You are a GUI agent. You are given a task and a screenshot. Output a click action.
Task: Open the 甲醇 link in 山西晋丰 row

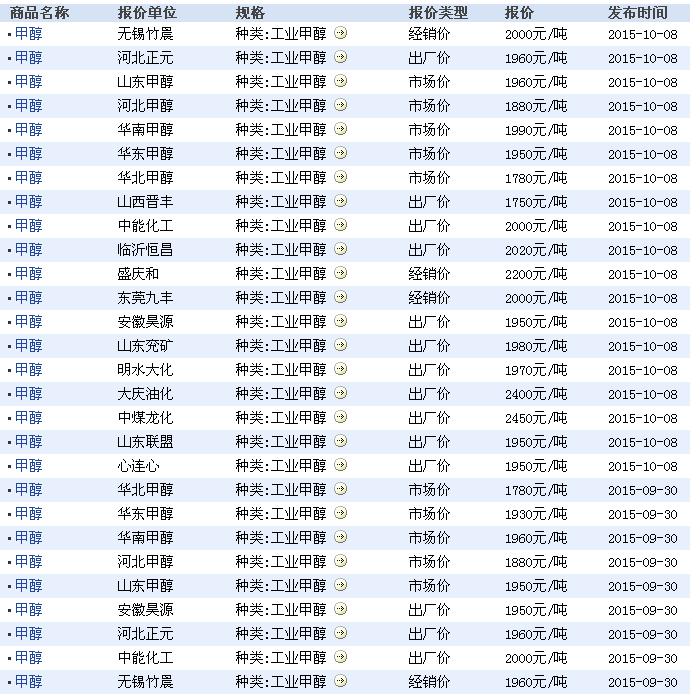click(x=29, y=202)
